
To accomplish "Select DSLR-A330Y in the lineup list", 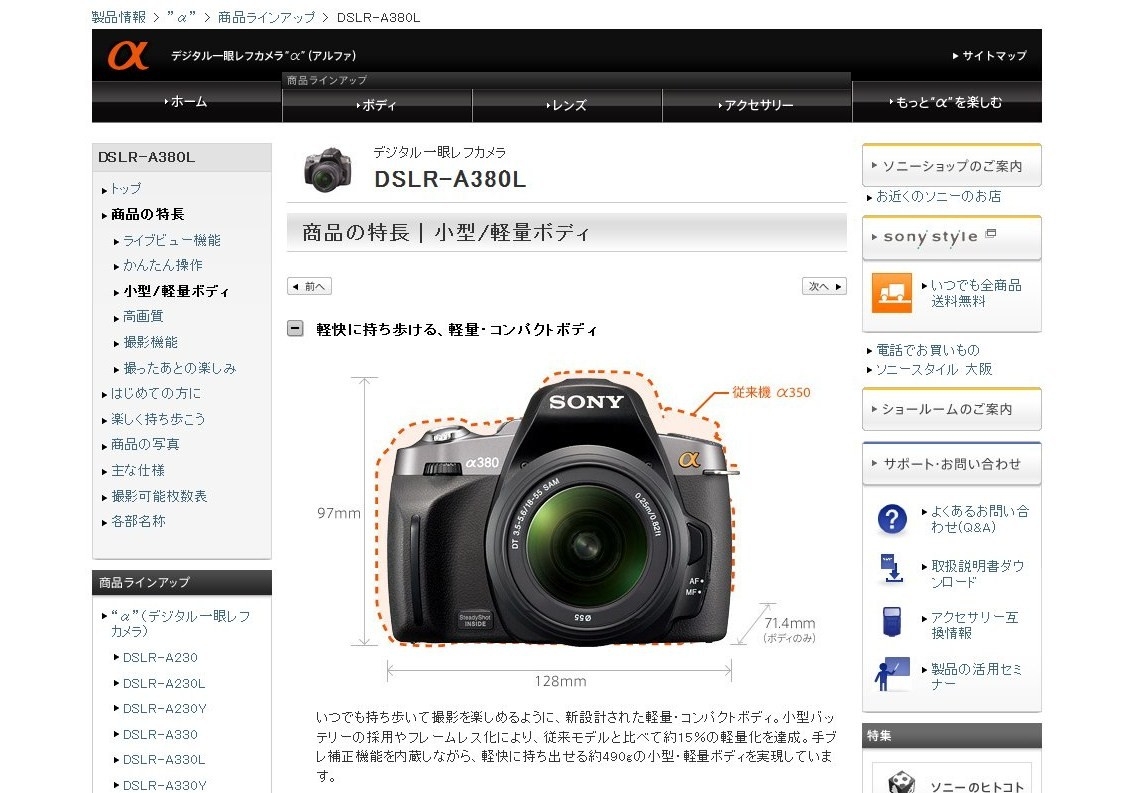I will [164, 785].
